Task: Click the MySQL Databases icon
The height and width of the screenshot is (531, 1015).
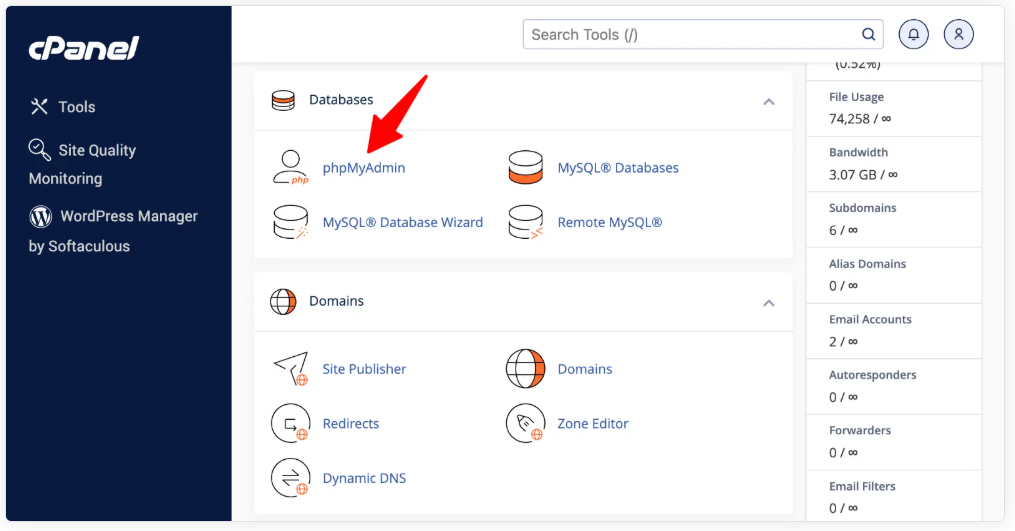Action: point(525,167)
